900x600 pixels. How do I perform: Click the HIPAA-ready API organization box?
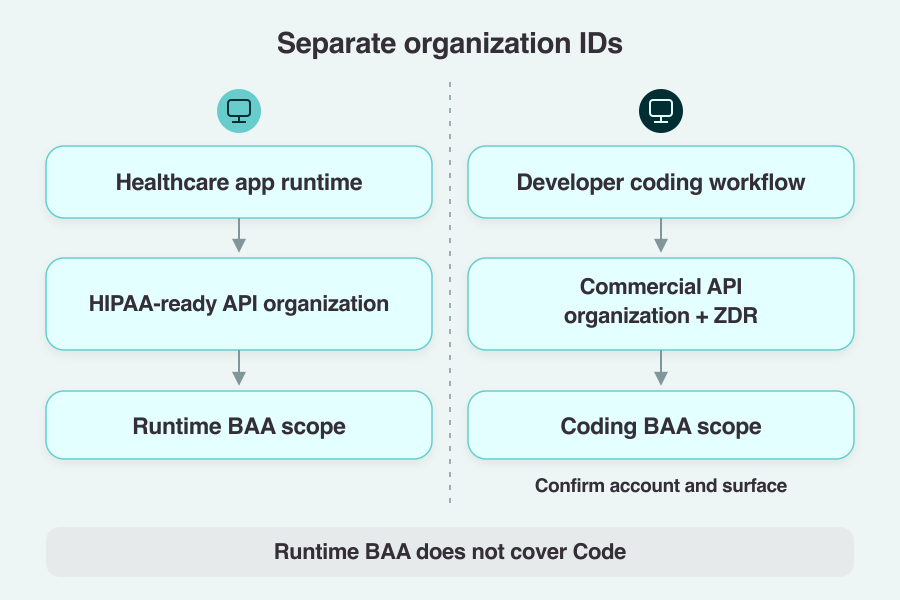(239, 304)
